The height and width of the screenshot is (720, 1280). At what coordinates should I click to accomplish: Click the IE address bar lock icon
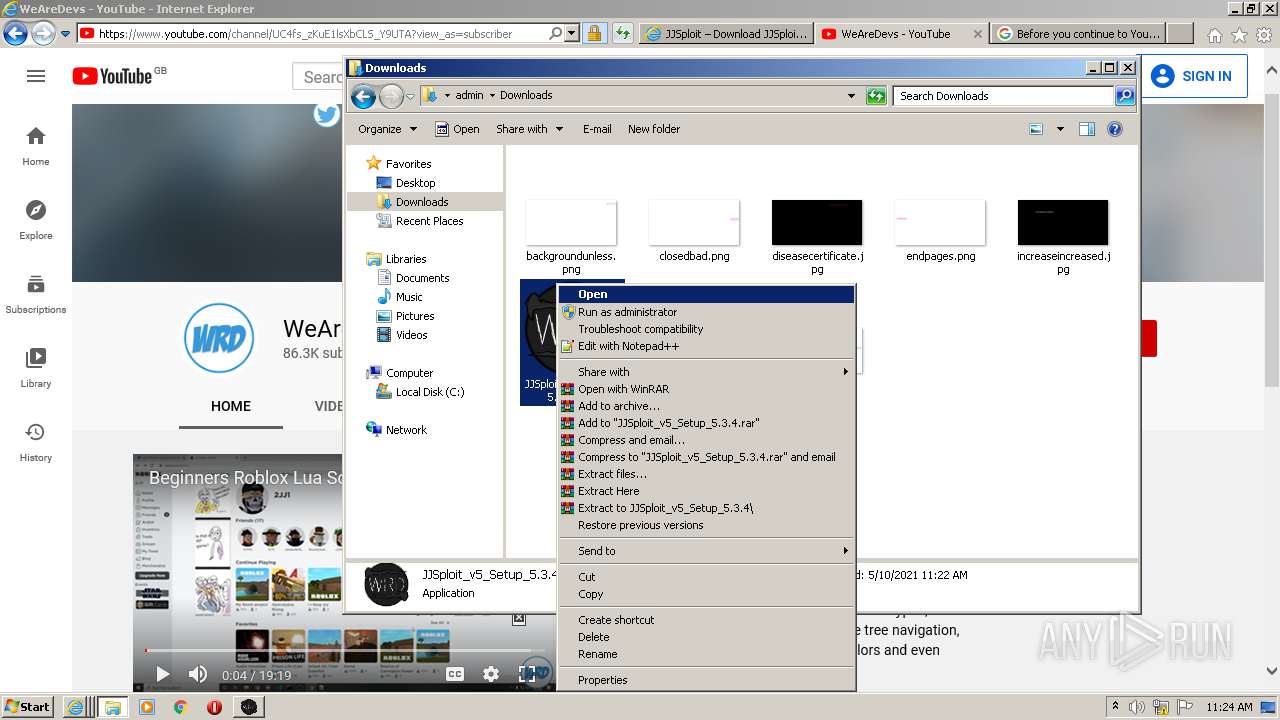(594, 34)
